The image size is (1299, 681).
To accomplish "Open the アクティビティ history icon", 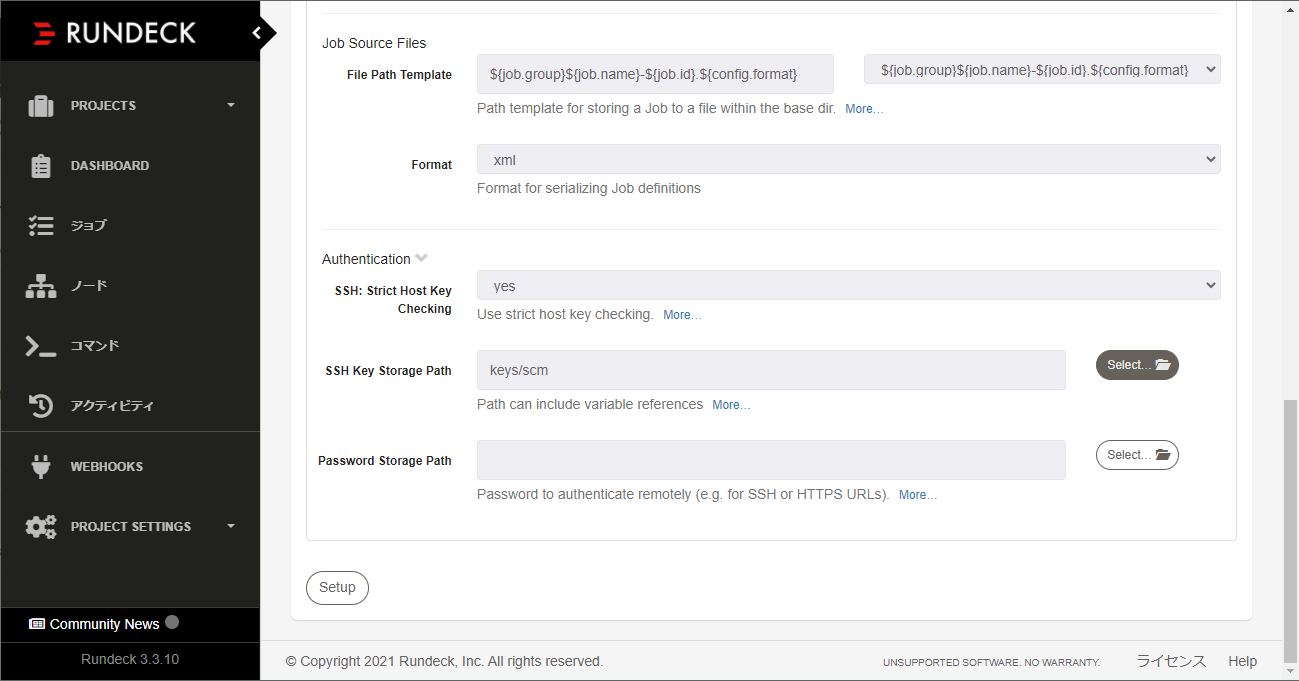I will (41, 406).
